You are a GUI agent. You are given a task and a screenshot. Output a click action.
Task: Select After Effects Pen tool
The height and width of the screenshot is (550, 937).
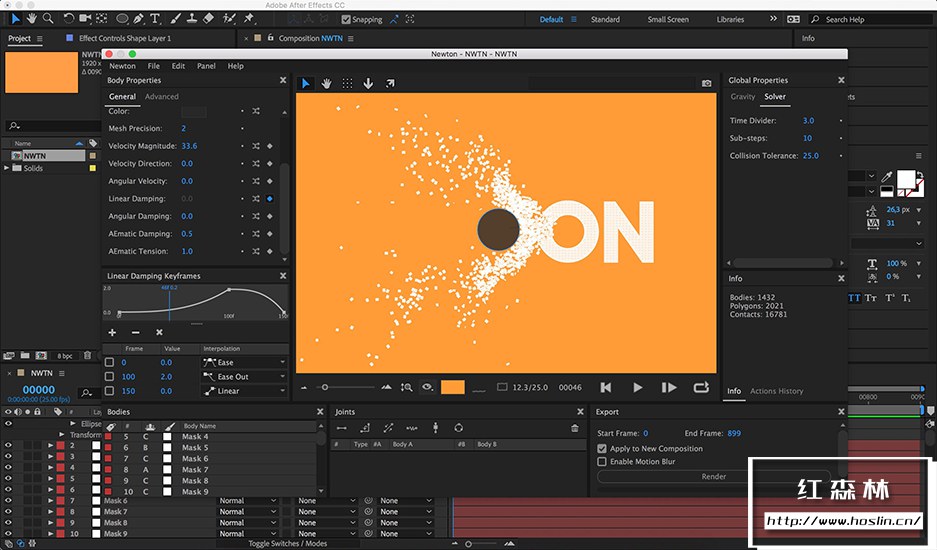click(139, 19)
